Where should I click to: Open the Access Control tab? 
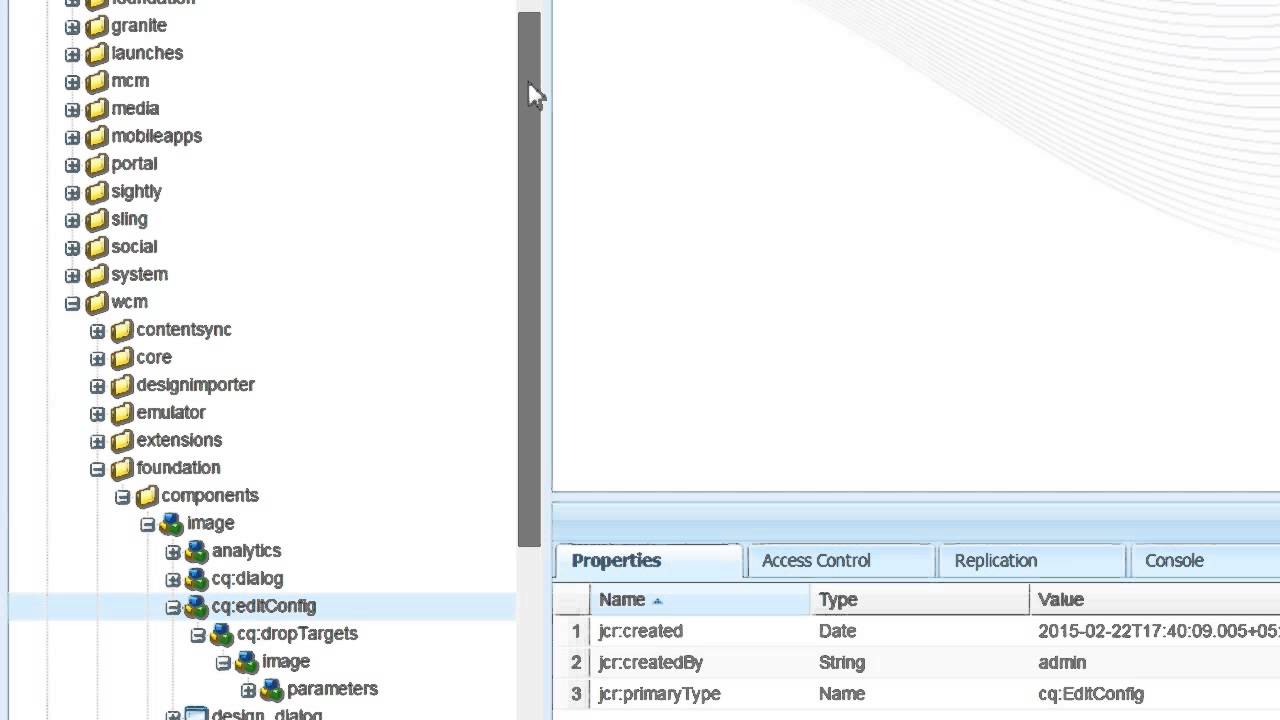[x=840, y=561]
